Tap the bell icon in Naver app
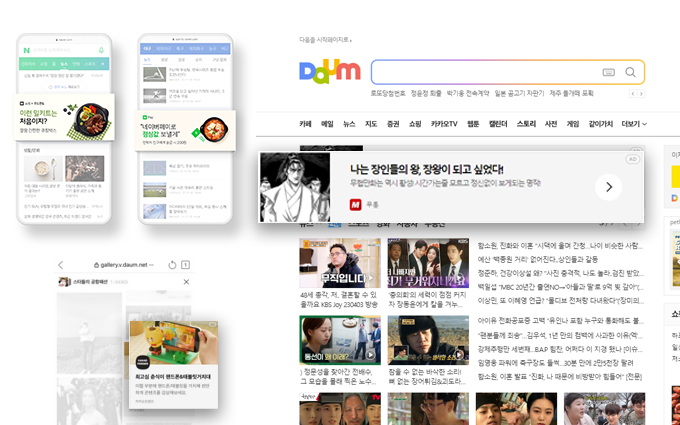The image size is (680, 425). pos(101,49)
